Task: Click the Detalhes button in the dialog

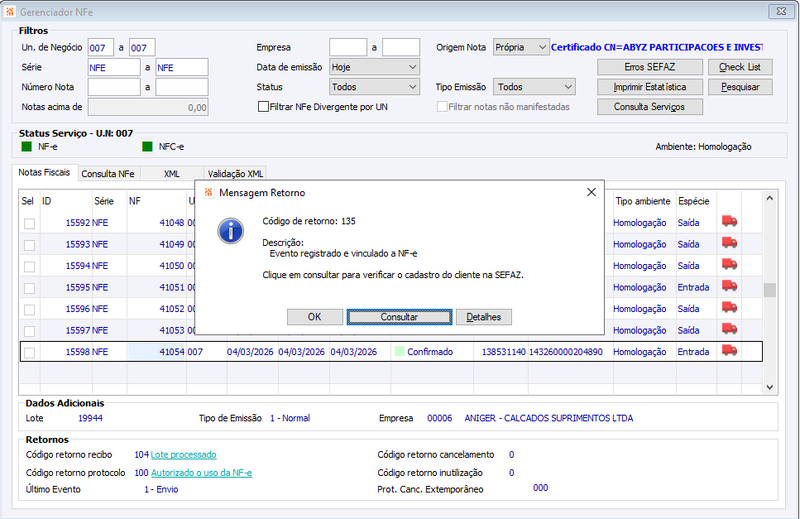Action: [x=484, y=317]
